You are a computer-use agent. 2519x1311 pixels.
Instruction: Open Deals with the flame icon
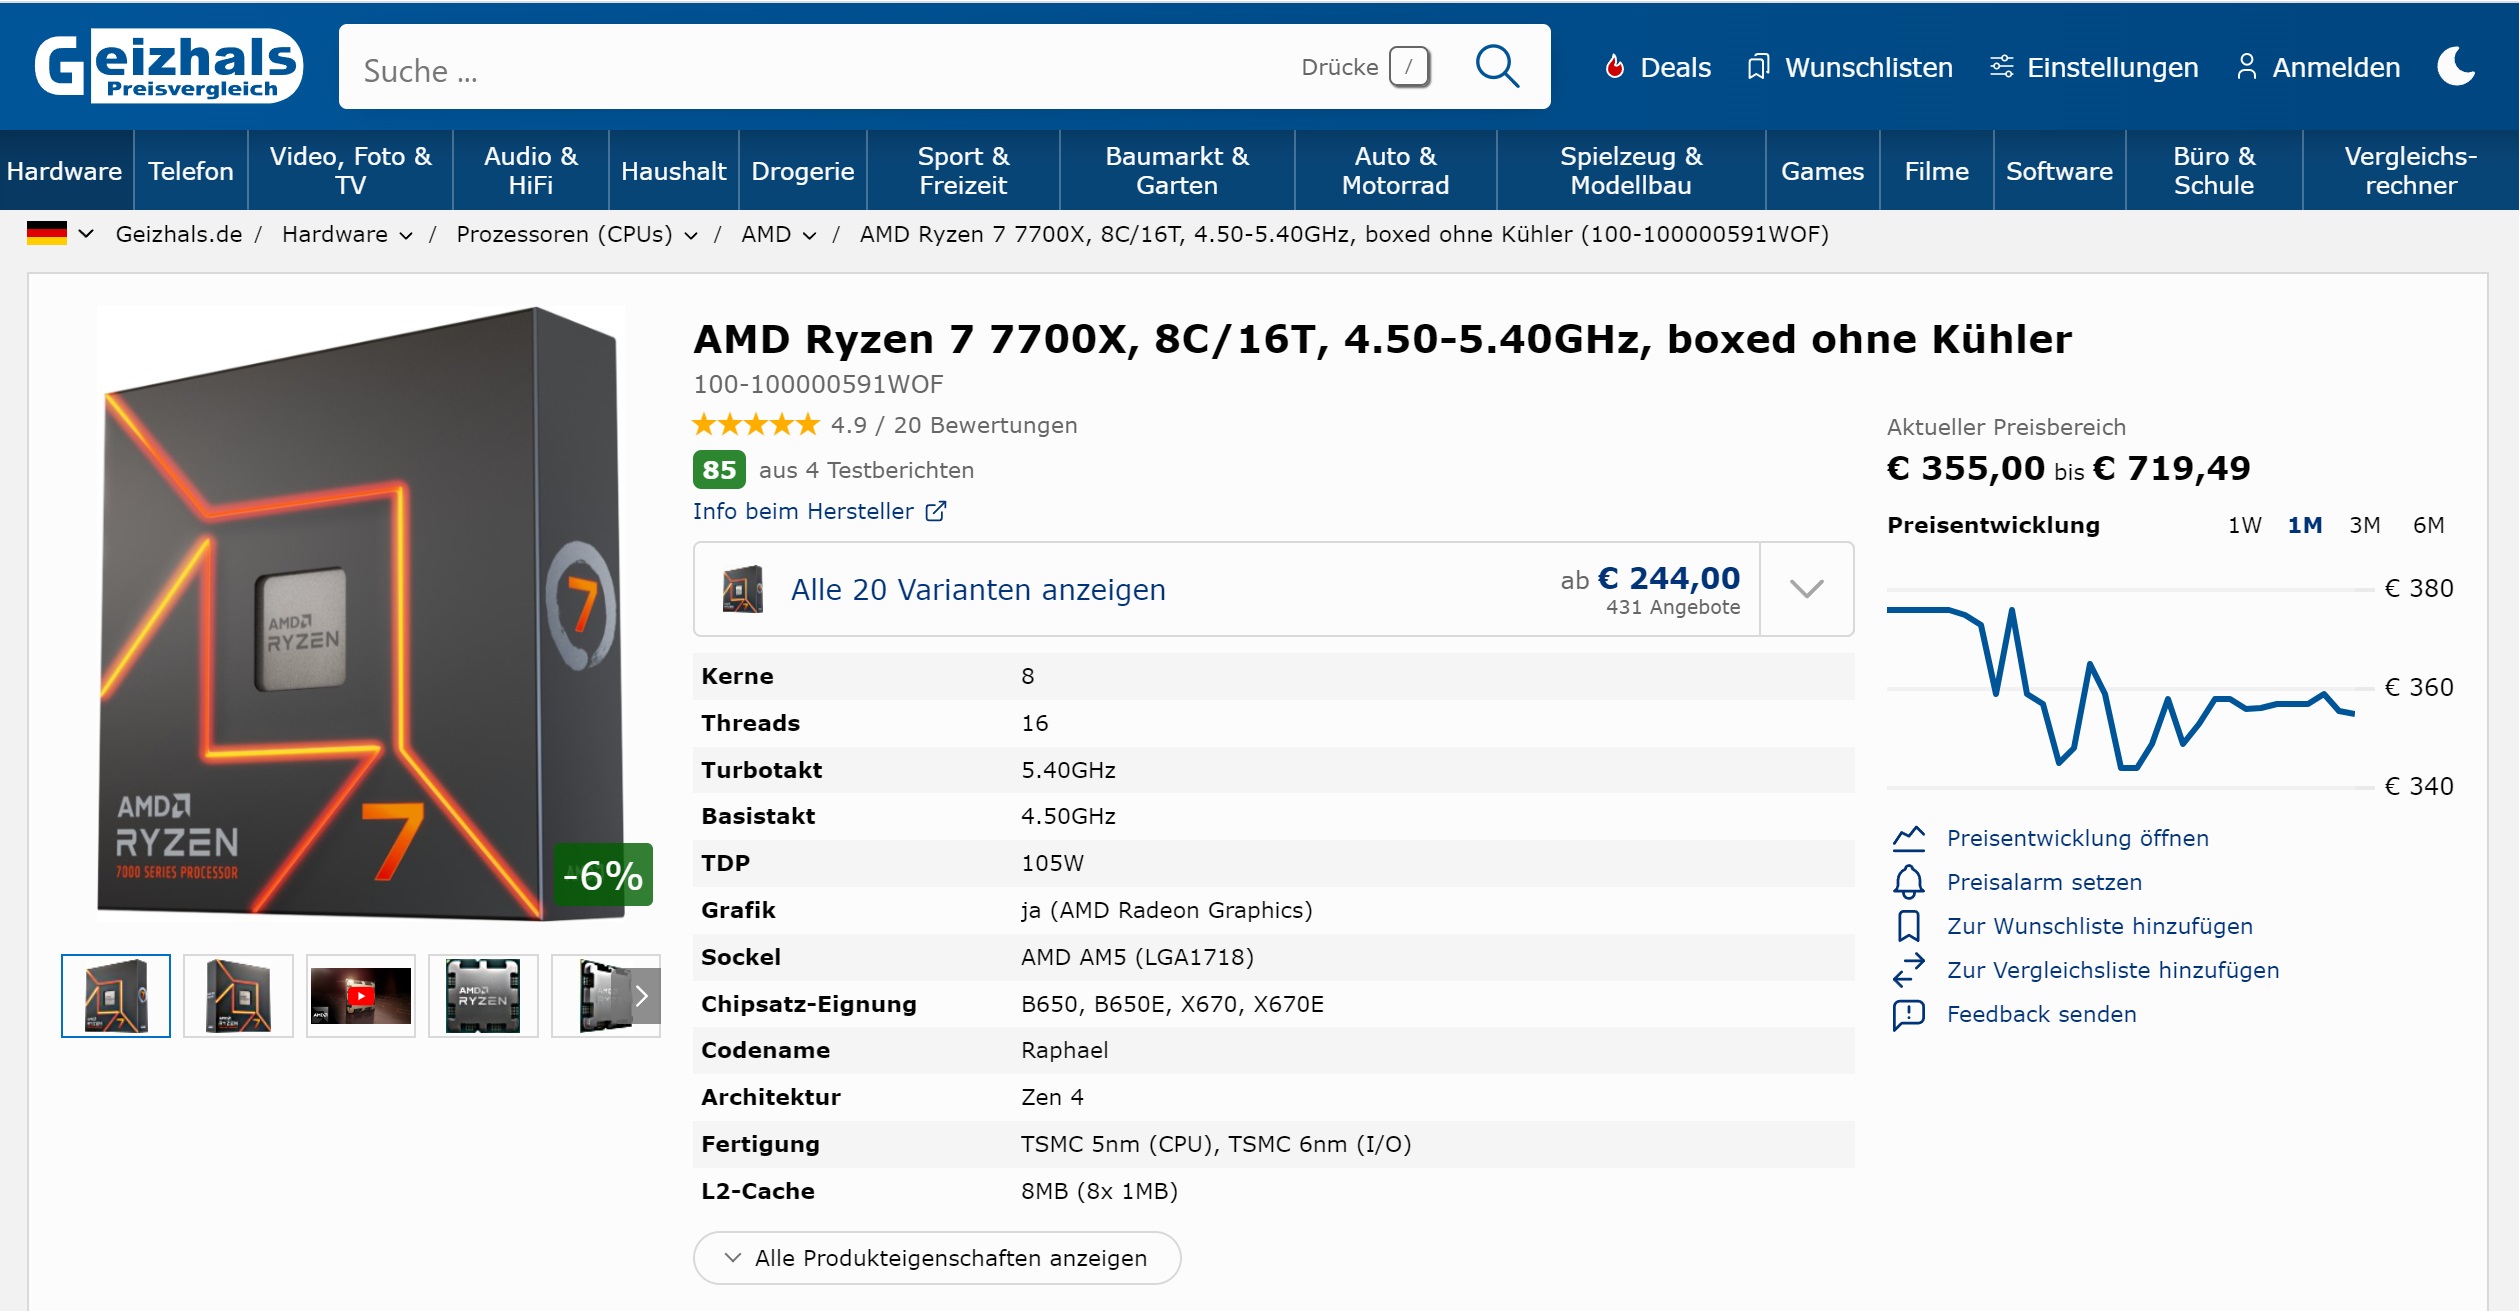tap(1614, 67)
